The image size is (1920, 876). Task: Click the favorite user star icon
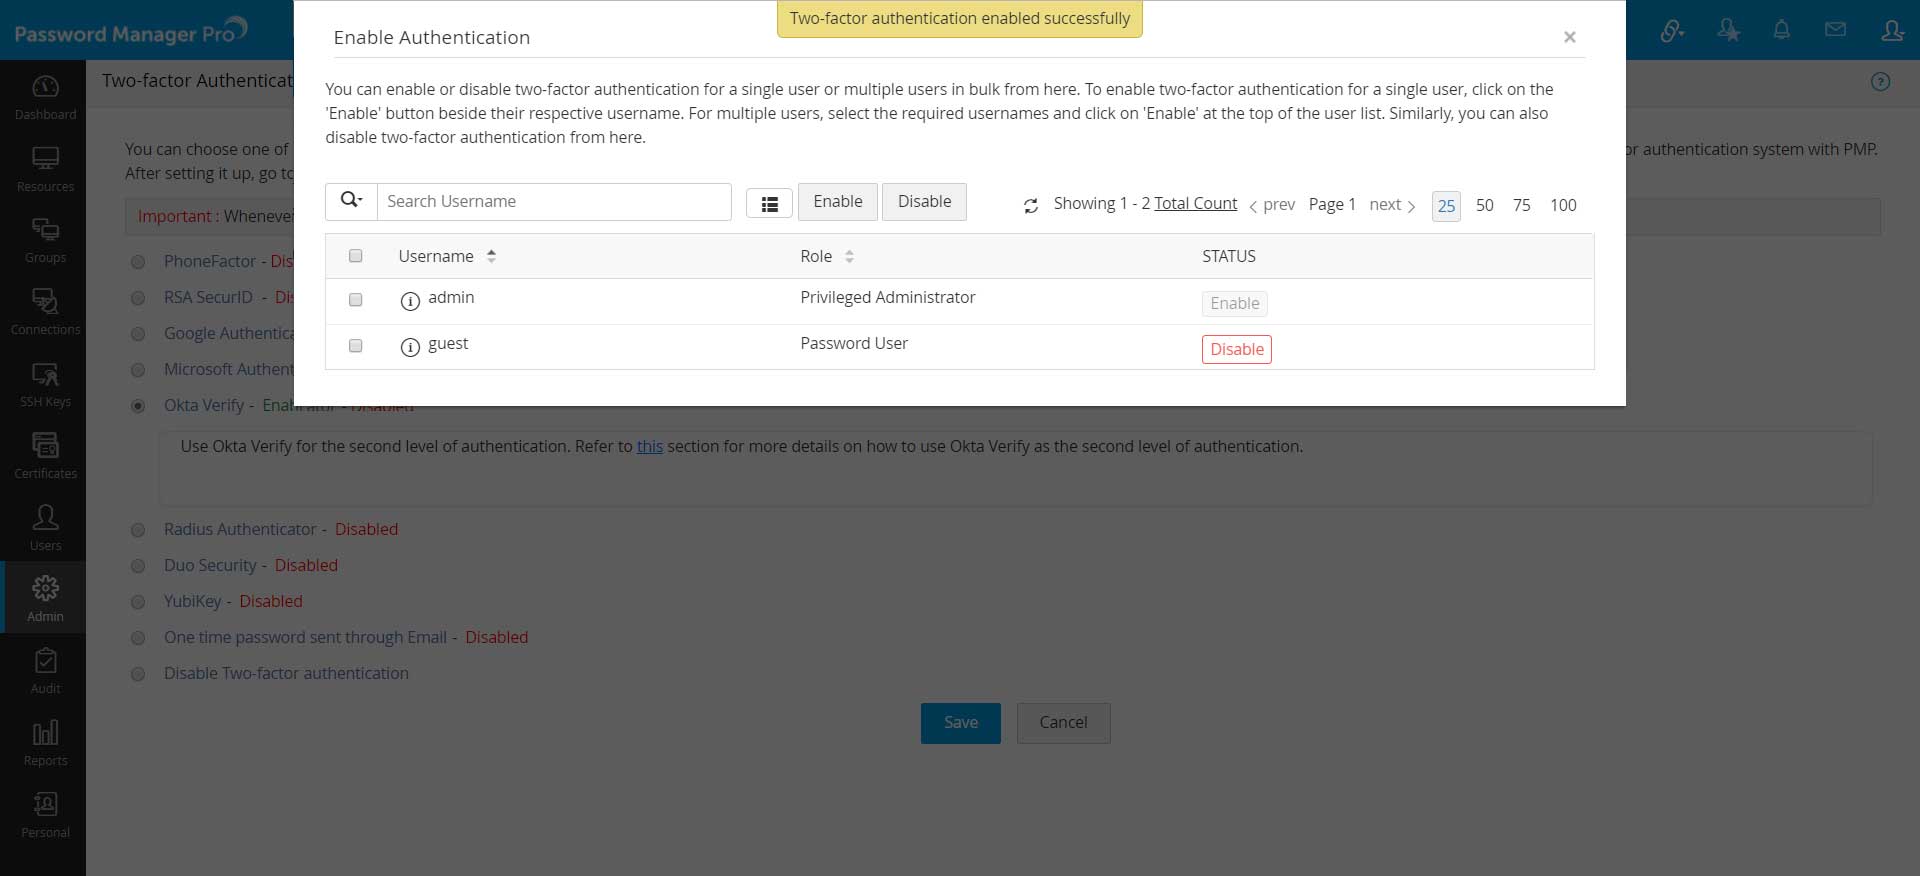pos(1728,31)
